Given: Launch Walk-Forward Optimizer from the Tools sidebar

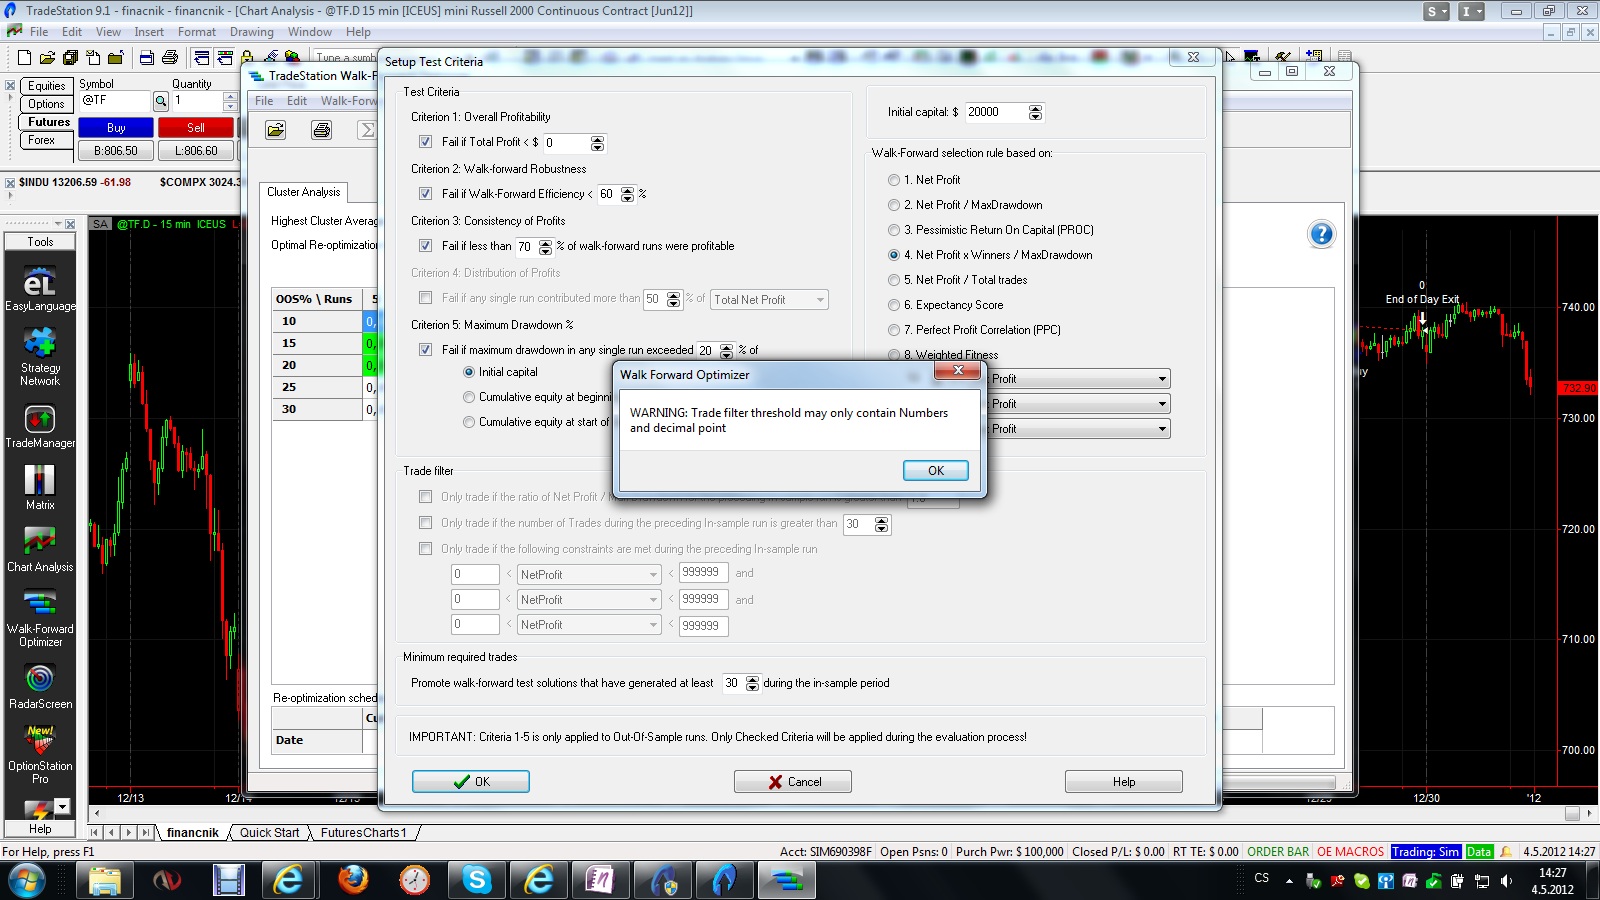Looking at the screenshot, I should (x=40, y=619).
